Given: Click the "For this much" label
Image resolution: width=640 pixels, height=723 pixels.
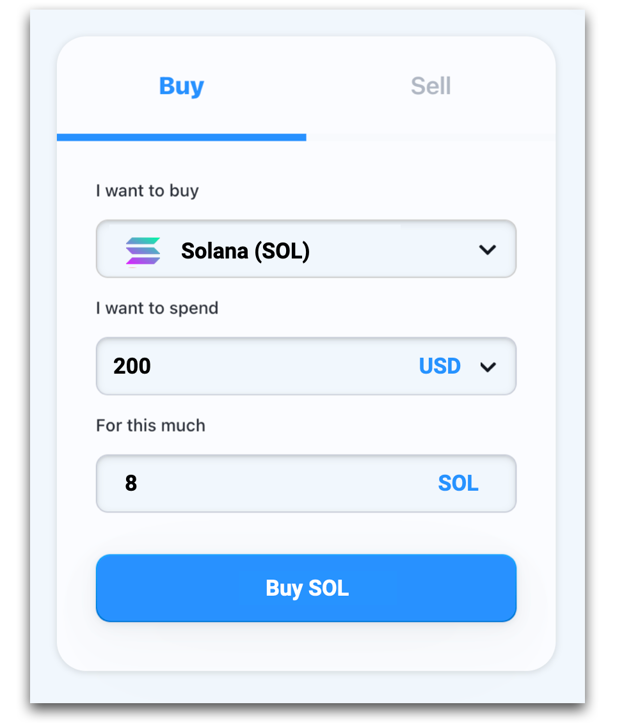Looking at the screenshot, I should 150,425.
